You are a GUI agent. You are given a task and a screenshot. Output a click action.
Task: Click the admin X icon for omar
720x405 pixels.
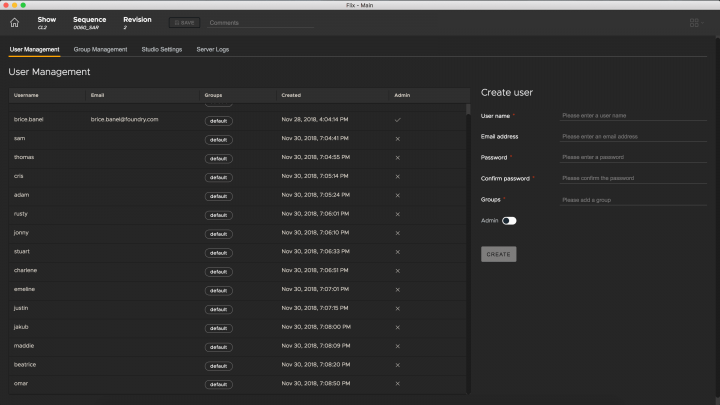coord(398,383)
